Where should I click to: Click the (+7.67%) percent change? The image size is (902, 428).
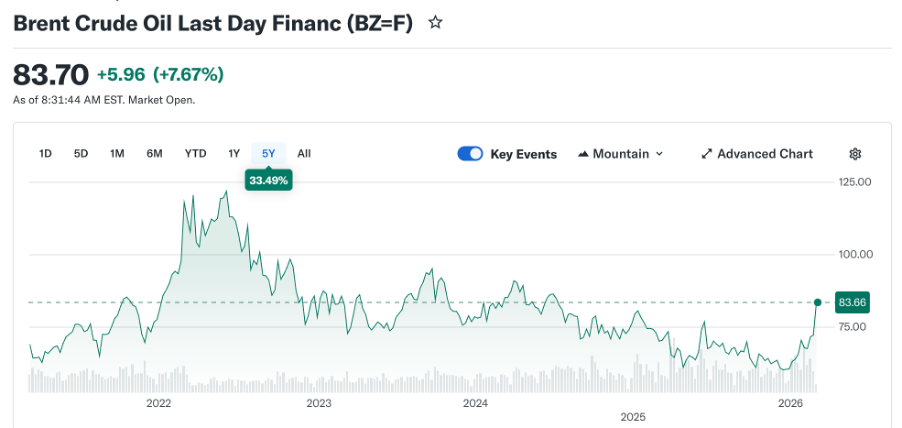(x=188, y=75)
